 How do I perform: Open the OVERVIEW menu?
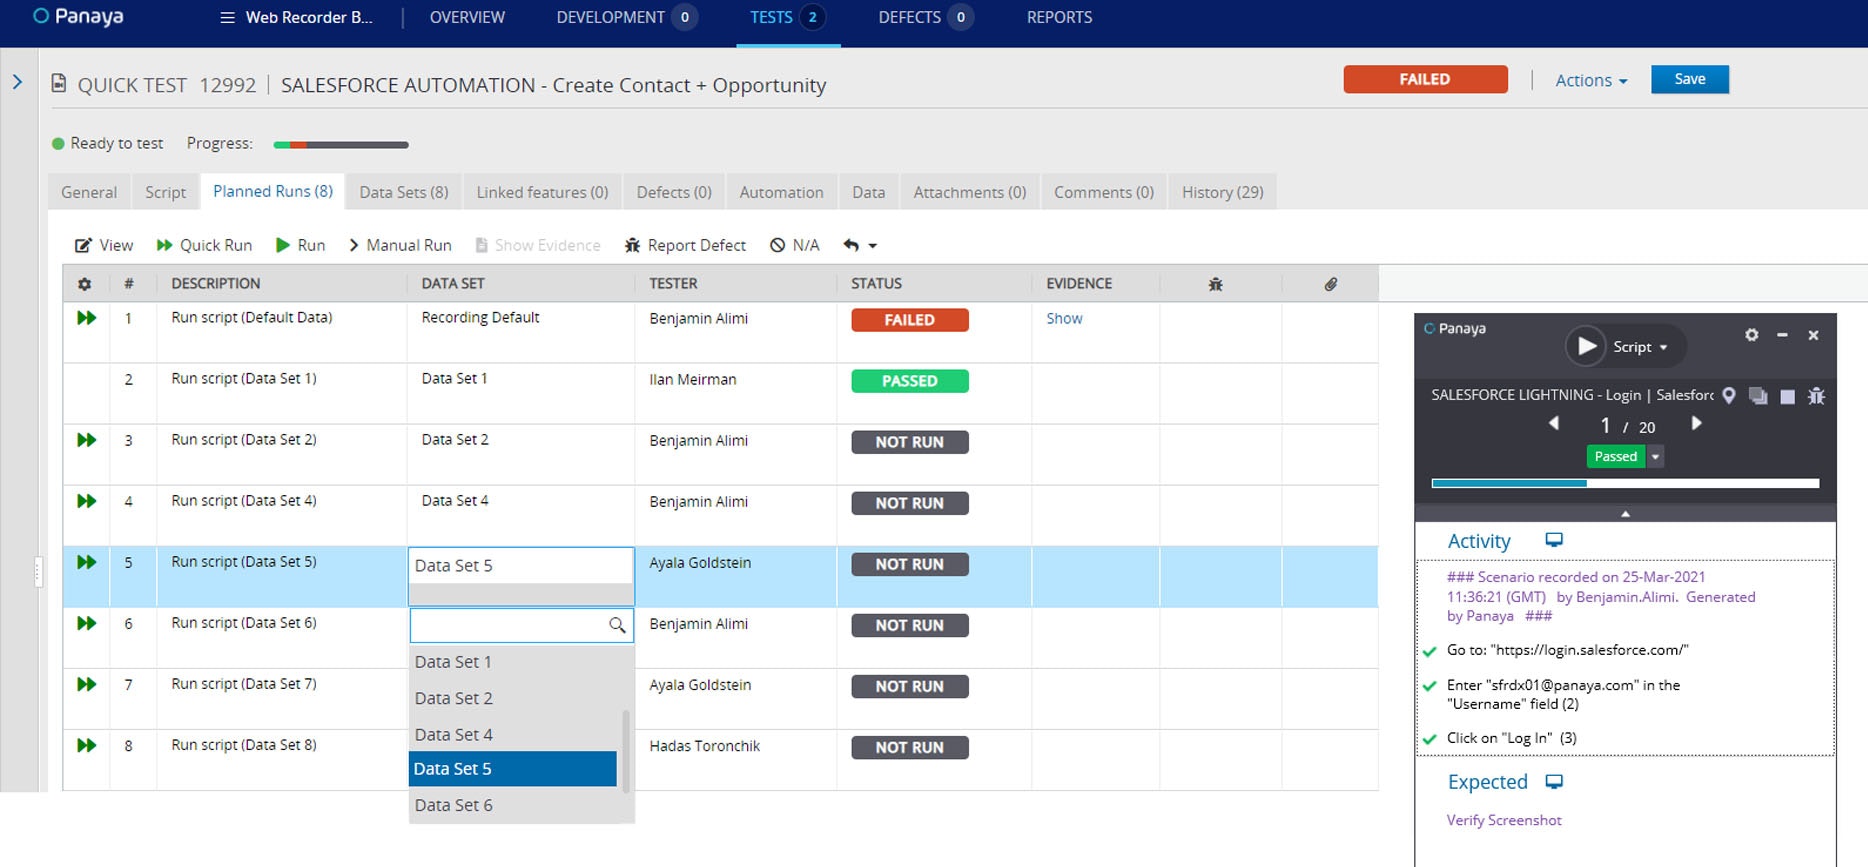467,17
